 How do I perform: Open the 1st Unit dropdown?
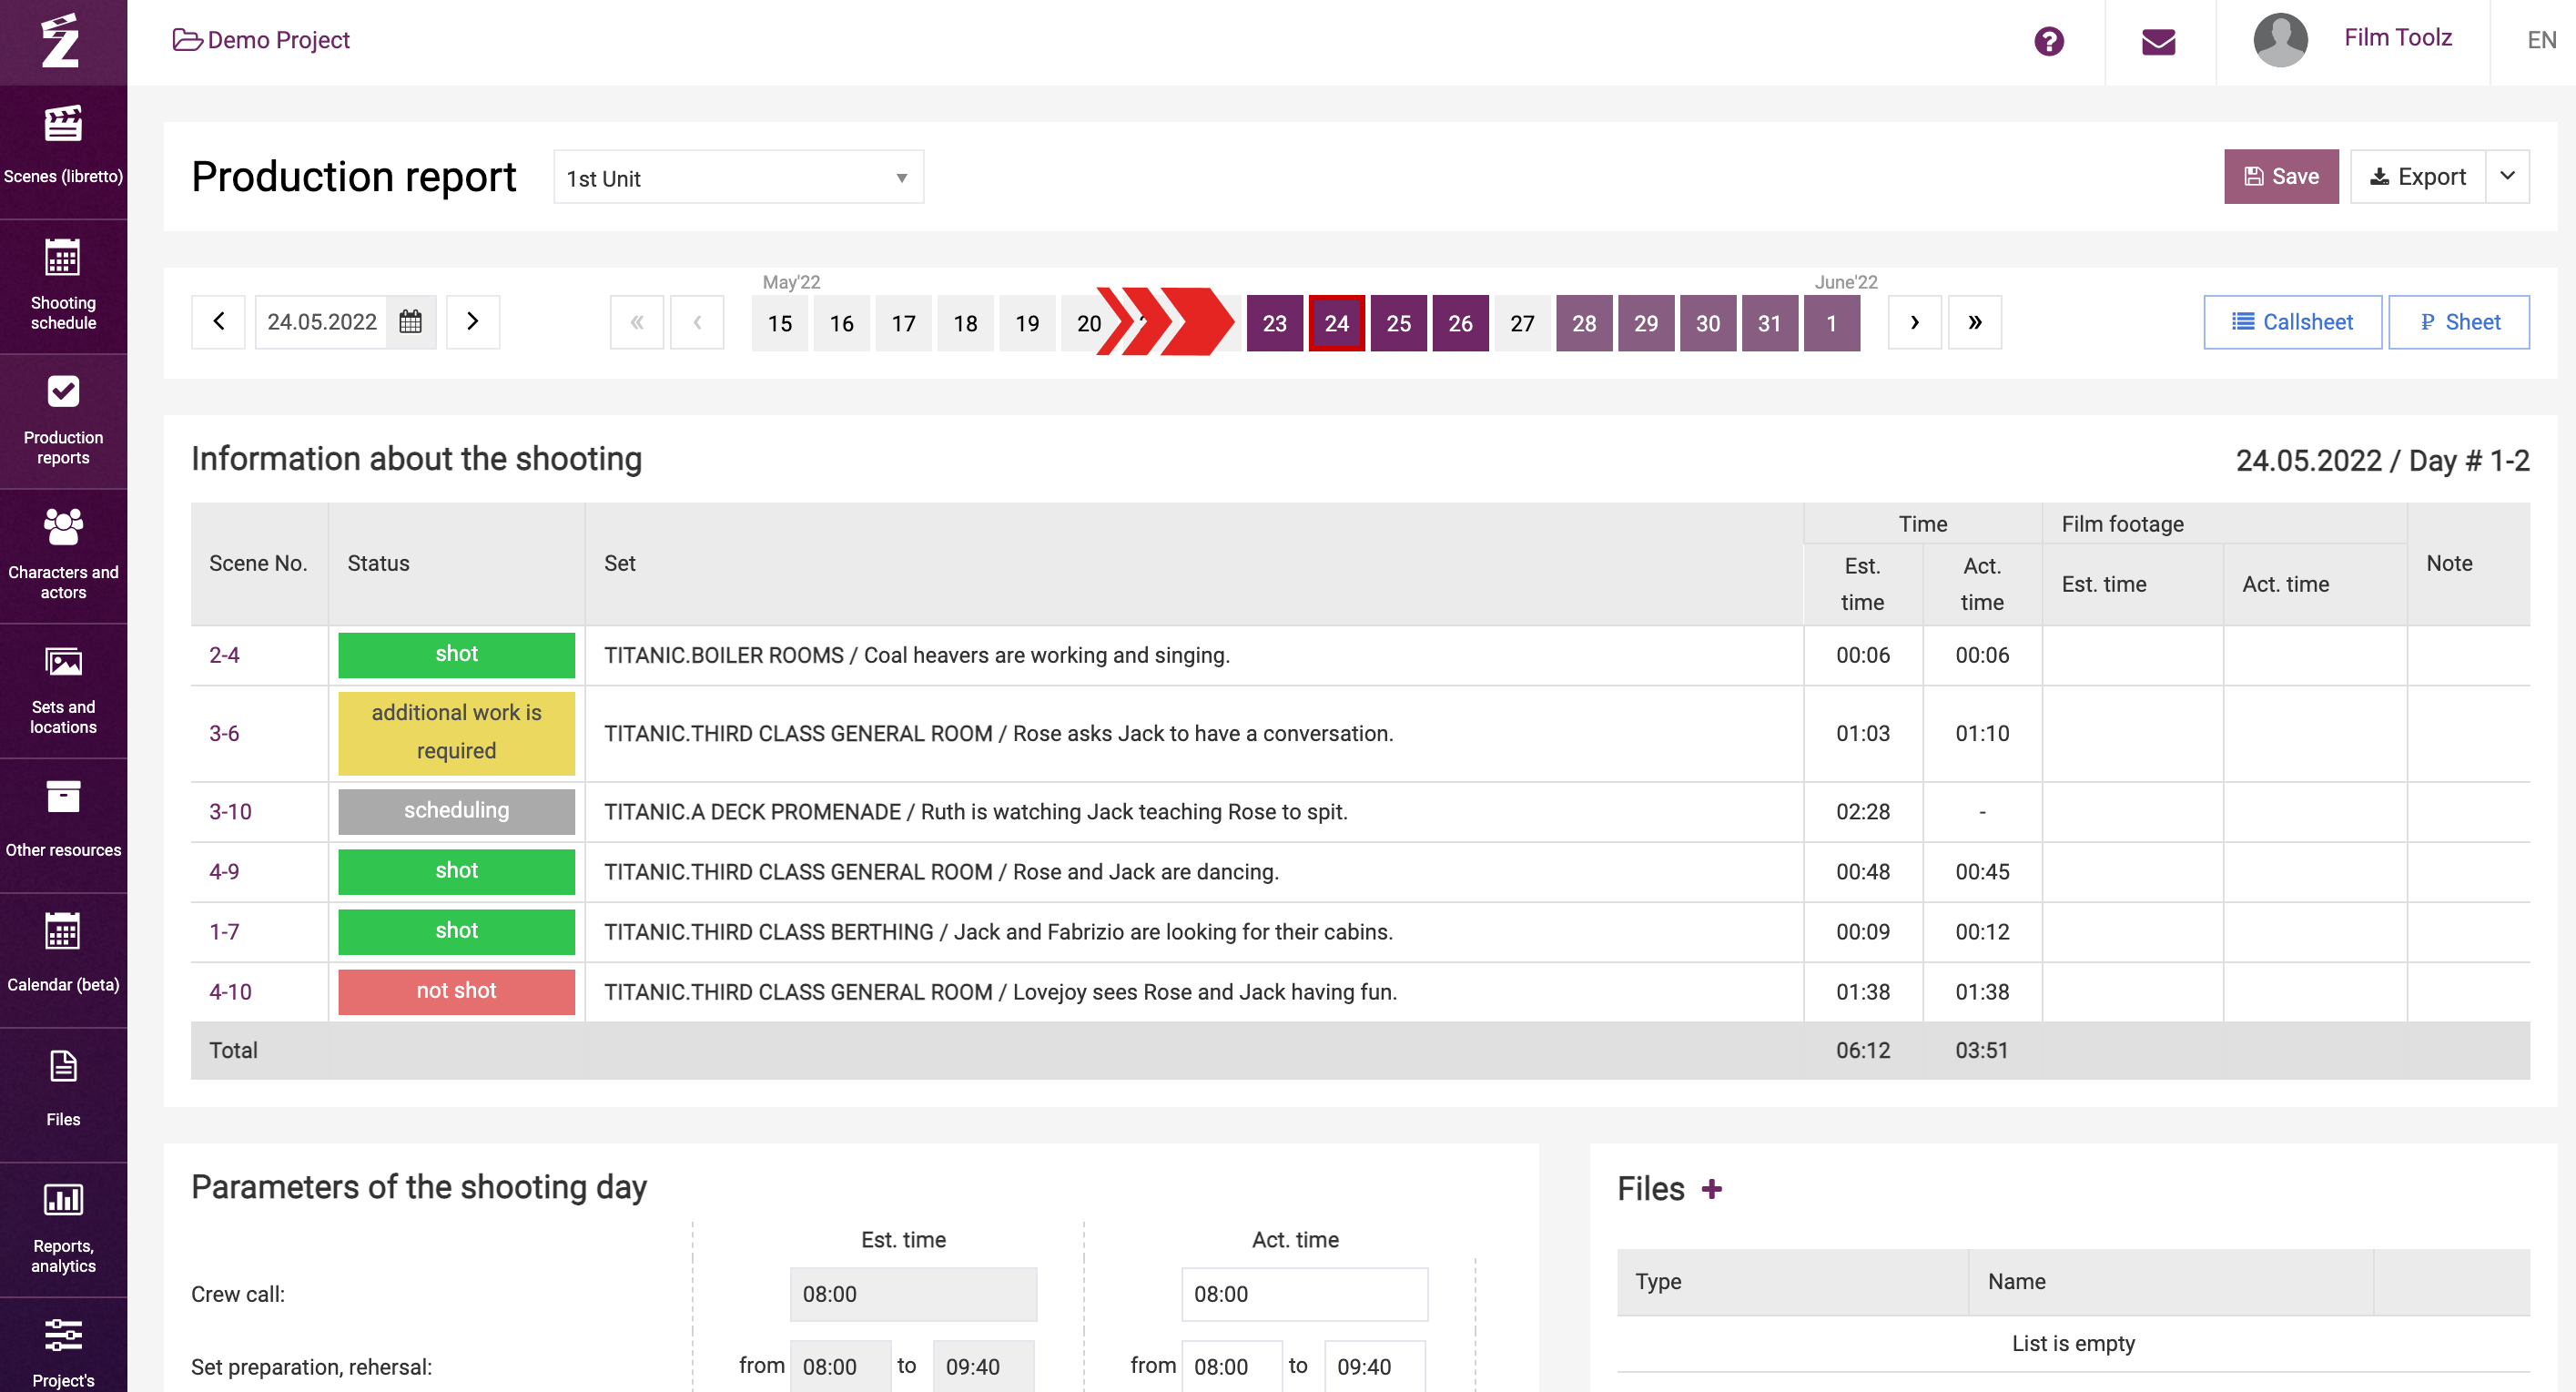coord(738,177)
